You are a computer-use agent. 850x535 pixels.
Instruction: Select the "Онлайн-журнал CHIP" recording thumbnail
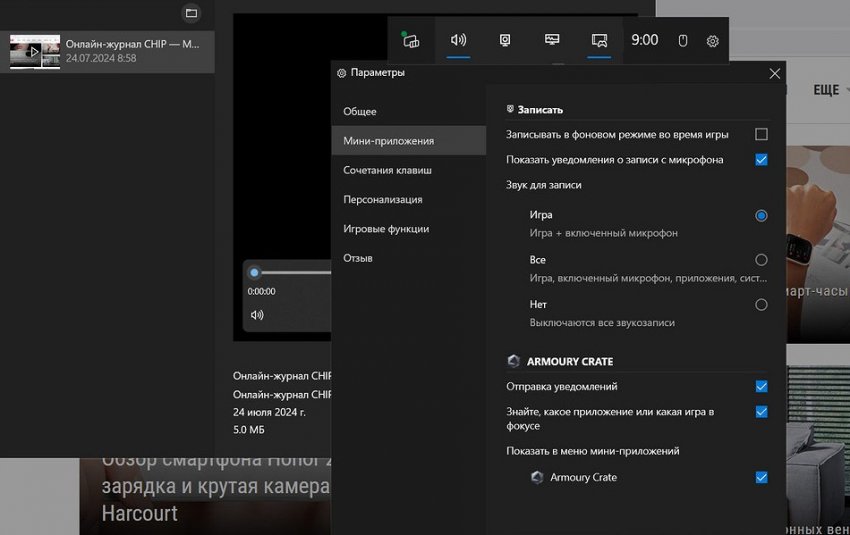tap(35, 51)
